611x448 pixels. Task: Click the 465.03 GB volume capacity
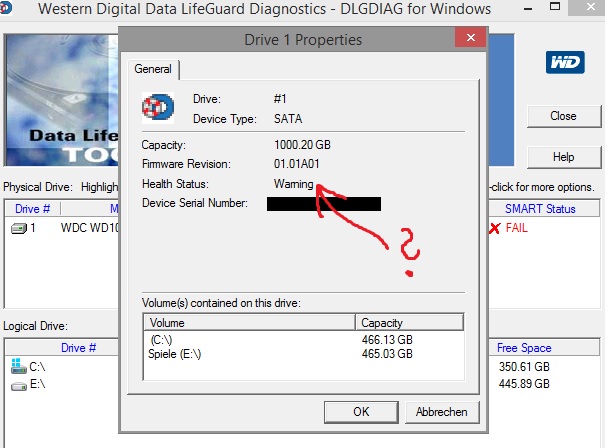(387, 354)
